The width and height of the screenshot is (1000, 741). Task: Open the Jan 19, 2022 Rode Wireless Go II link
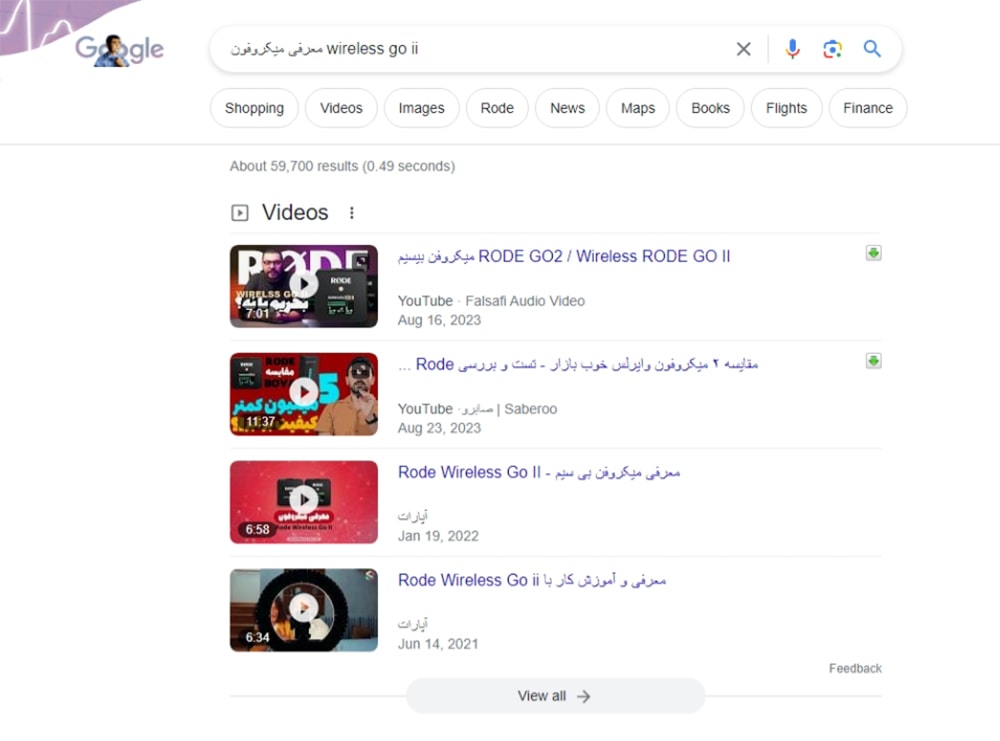(x=539, y=473)
